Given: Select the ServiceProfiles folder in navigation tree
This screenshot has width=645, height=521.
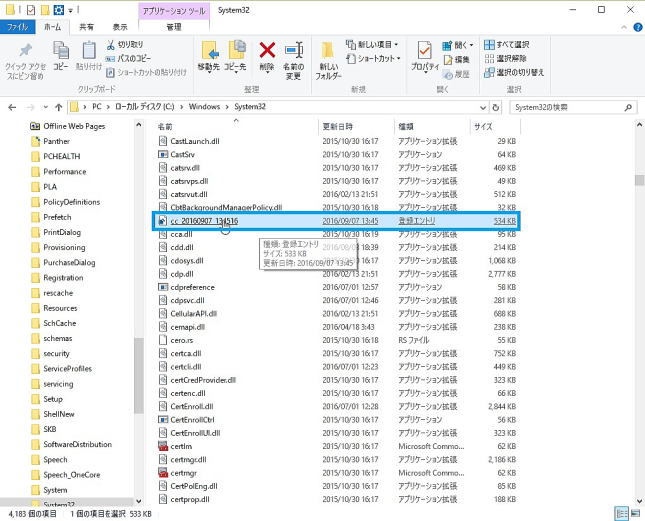Looking at the screenshot, I should (68, 369).
